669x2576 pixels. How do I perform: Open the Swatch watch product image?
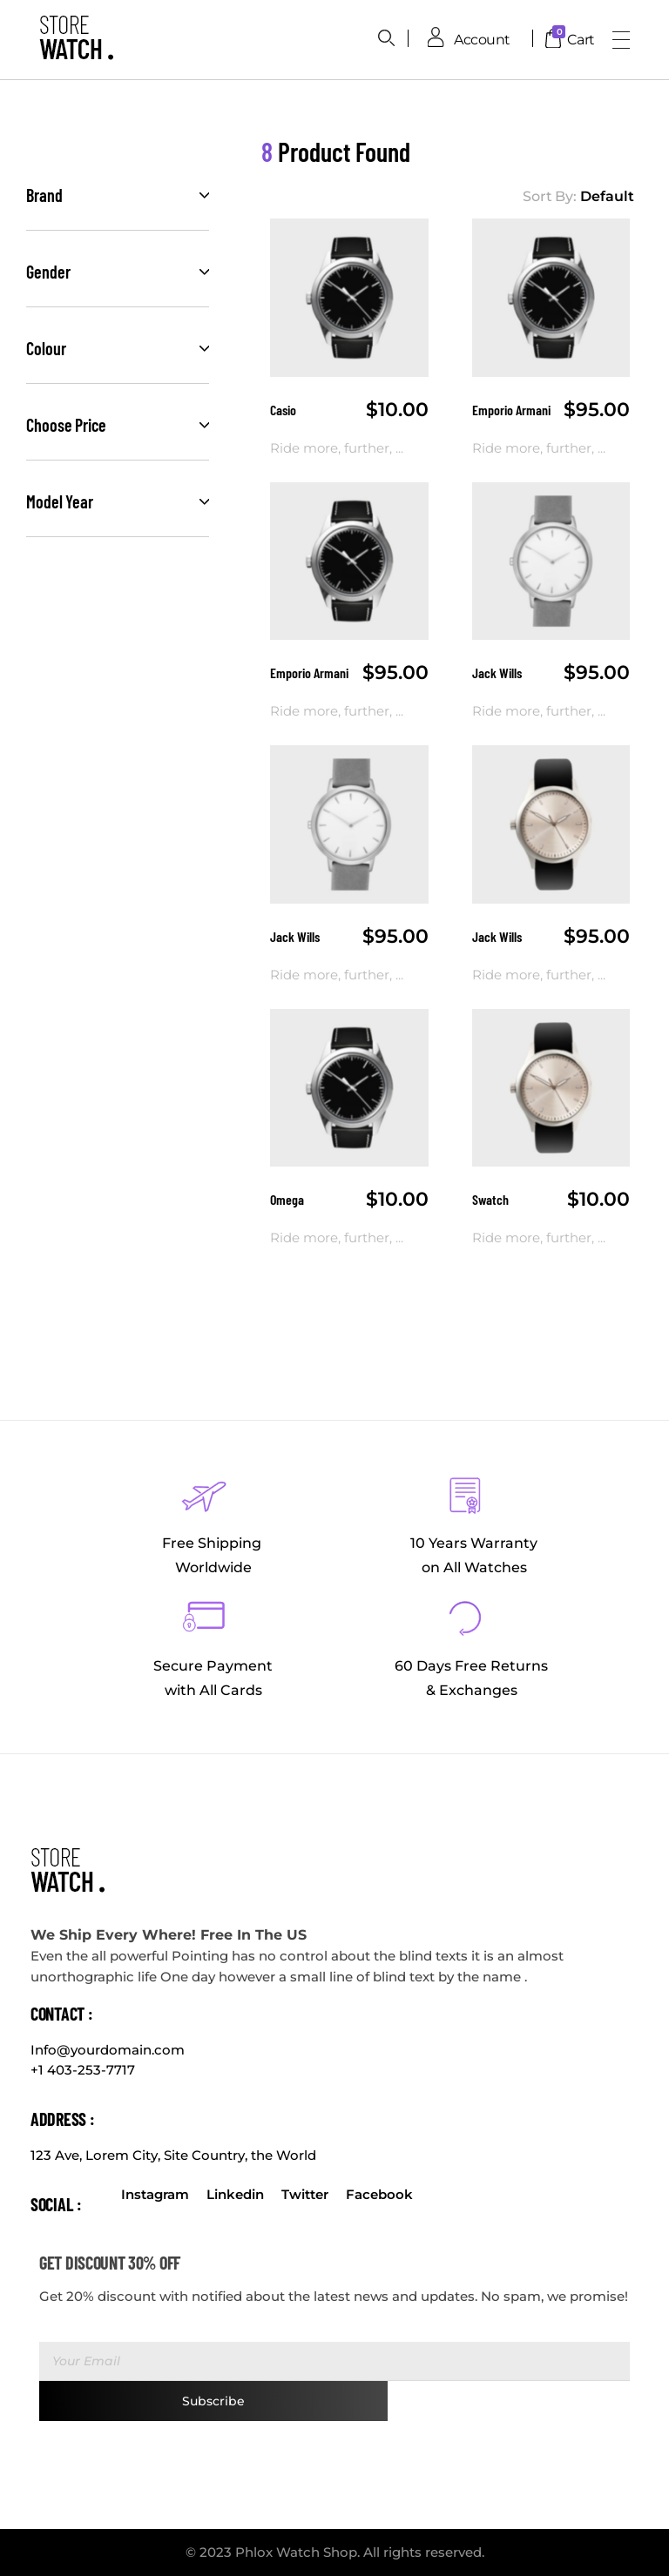pos(550,1087)
